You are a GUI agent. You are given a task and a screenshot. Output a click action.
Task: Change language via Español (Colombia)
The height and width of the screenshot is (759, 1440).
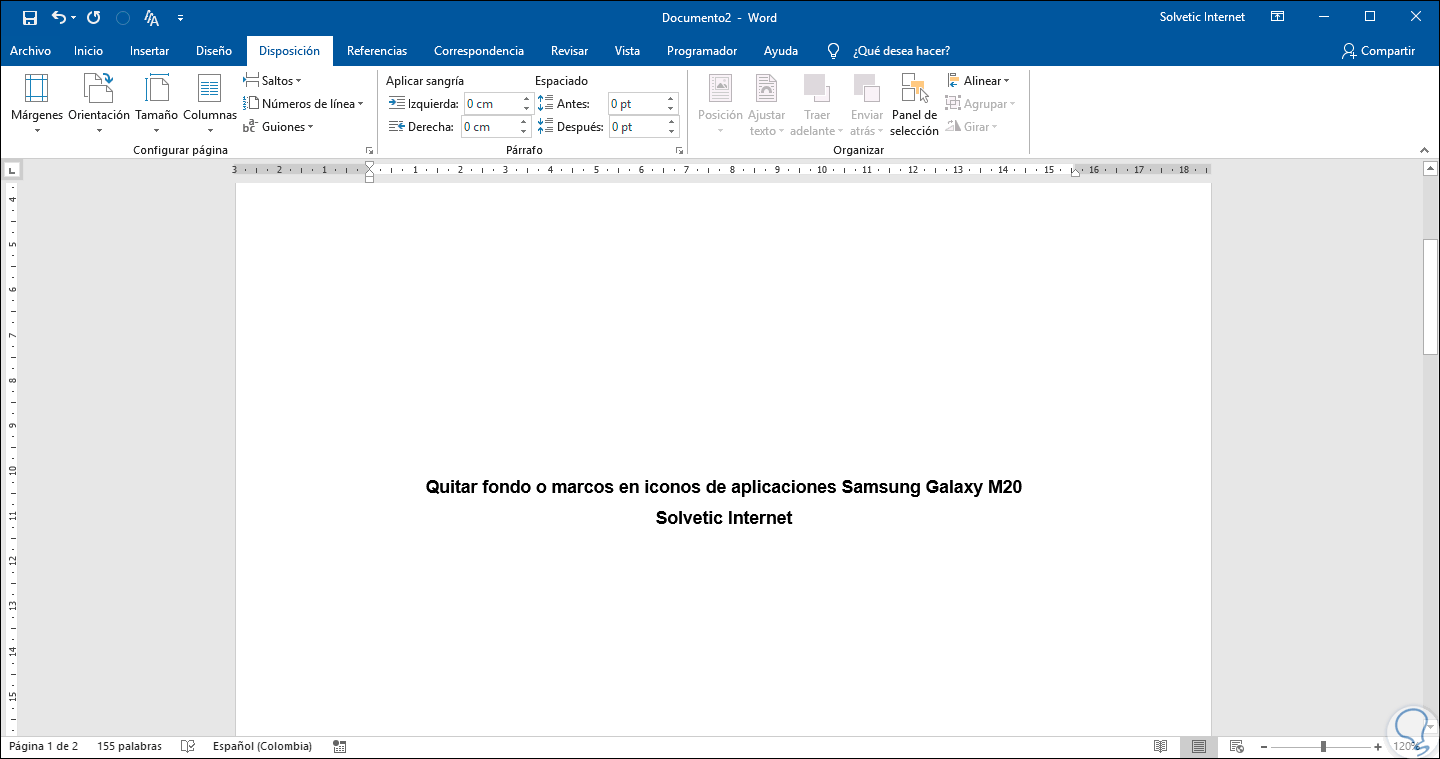click(x=262, y=747)
